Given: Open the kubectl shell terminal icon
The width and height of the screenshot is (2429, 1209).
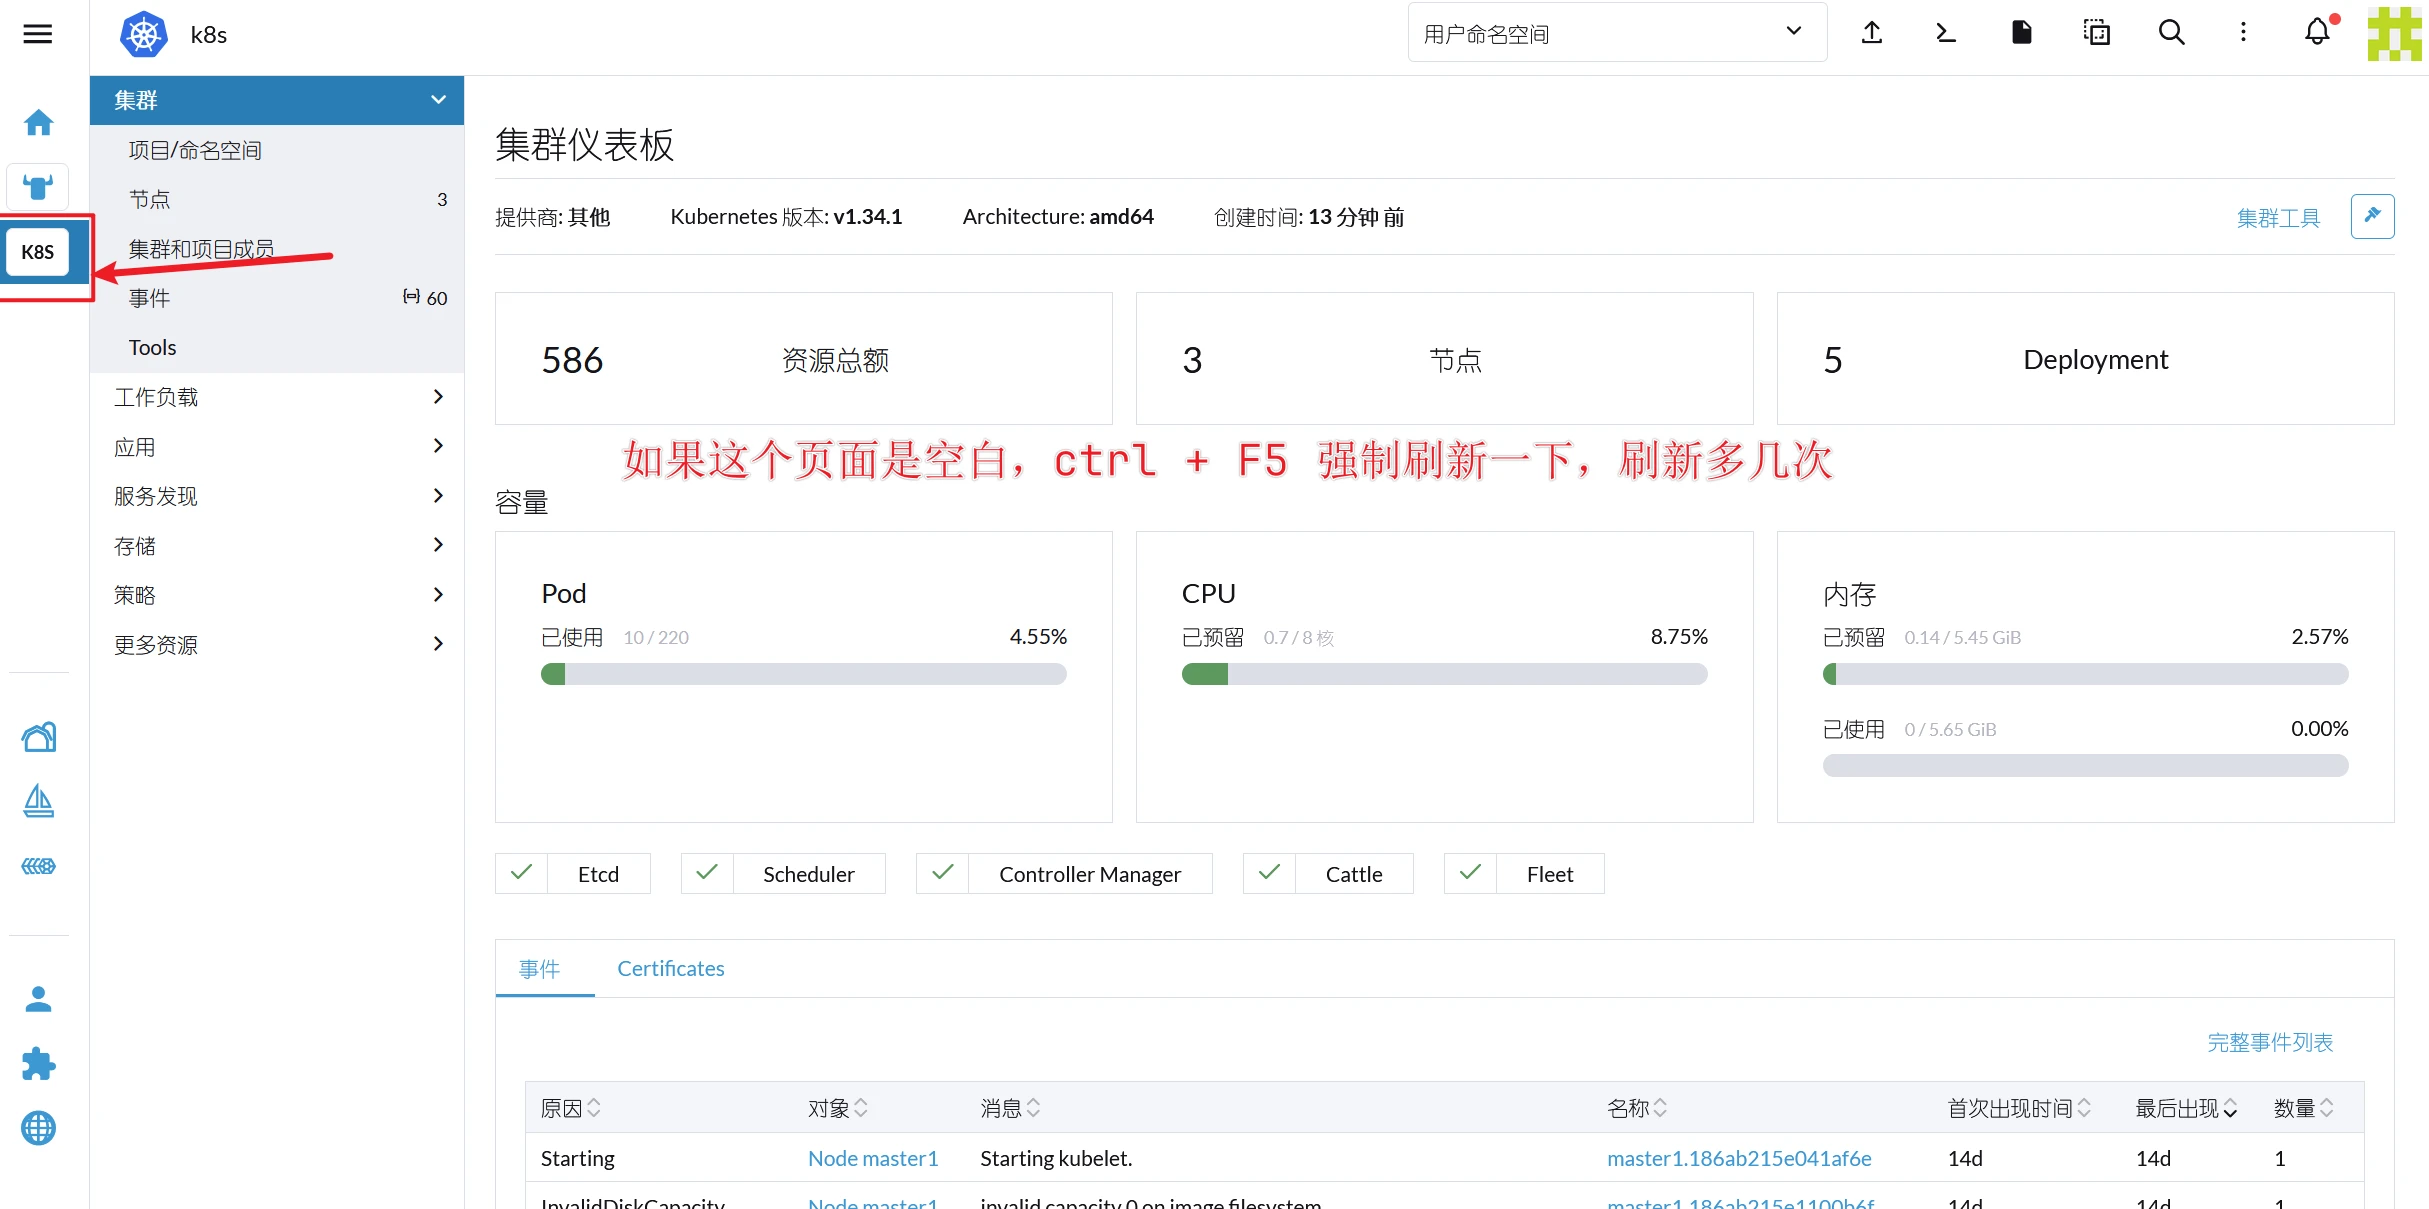Looking at the screenshot, I should click(1945, 33).
